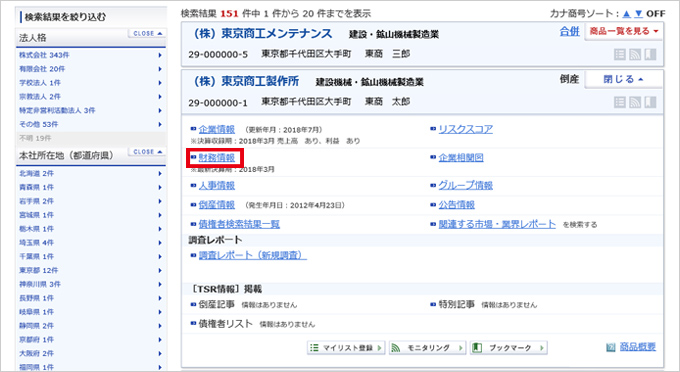The width and height of the screenshot is (680, 372).
Task: Open 商品一覧を見る dropdown
Action: (x=624, y=31)
